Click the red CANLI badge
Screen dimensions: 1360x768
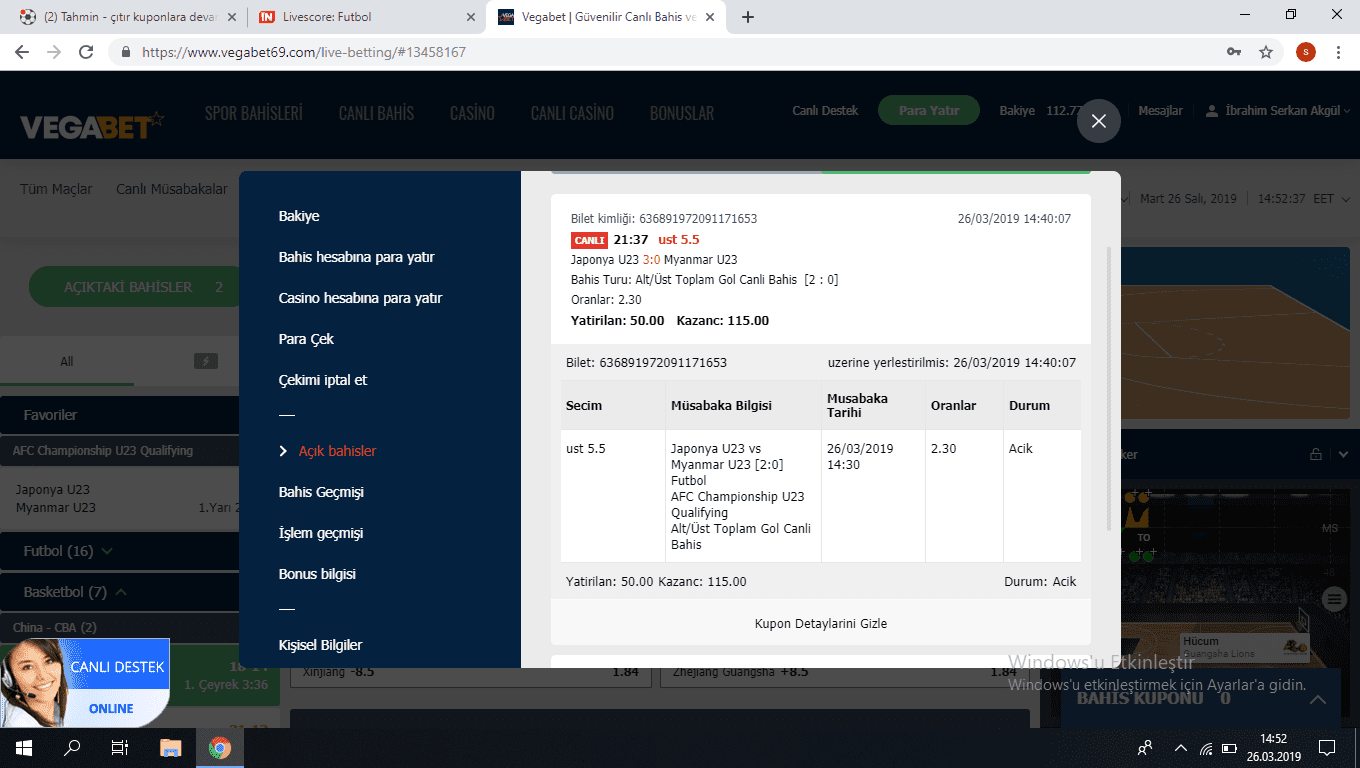point(589,240)
